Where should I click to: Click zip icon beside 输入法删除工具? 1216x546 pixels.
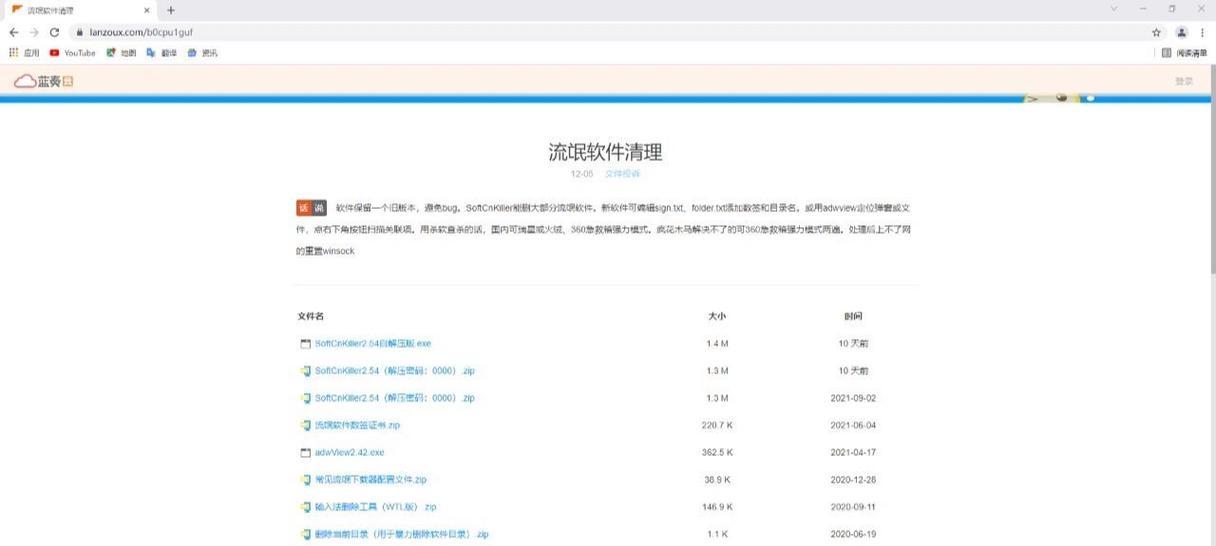click(x=306, y=507)
